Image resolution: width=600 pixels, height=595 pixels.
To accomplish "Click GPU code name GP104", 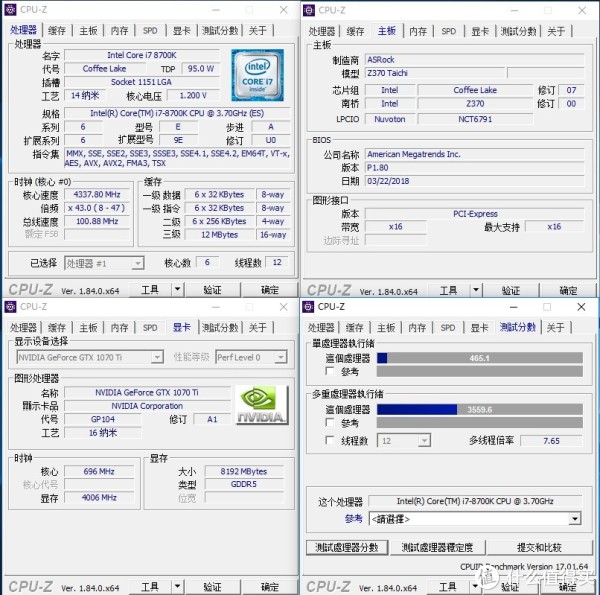I will point(103,419).
